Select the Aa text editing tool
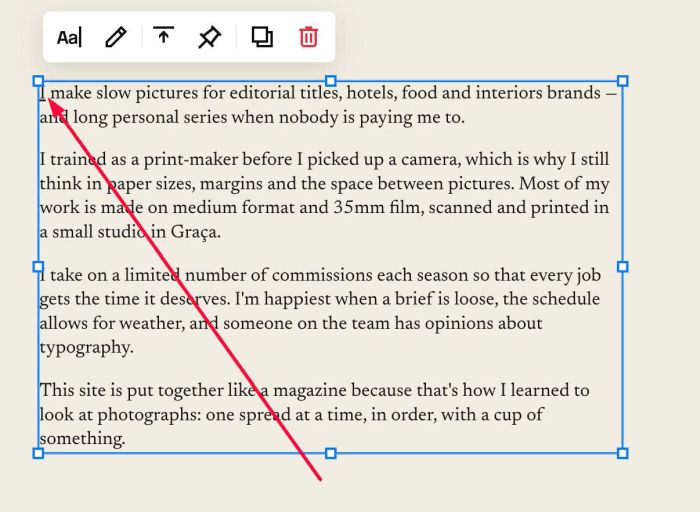The width and height of the screenshot is (700, 512). 69,37
